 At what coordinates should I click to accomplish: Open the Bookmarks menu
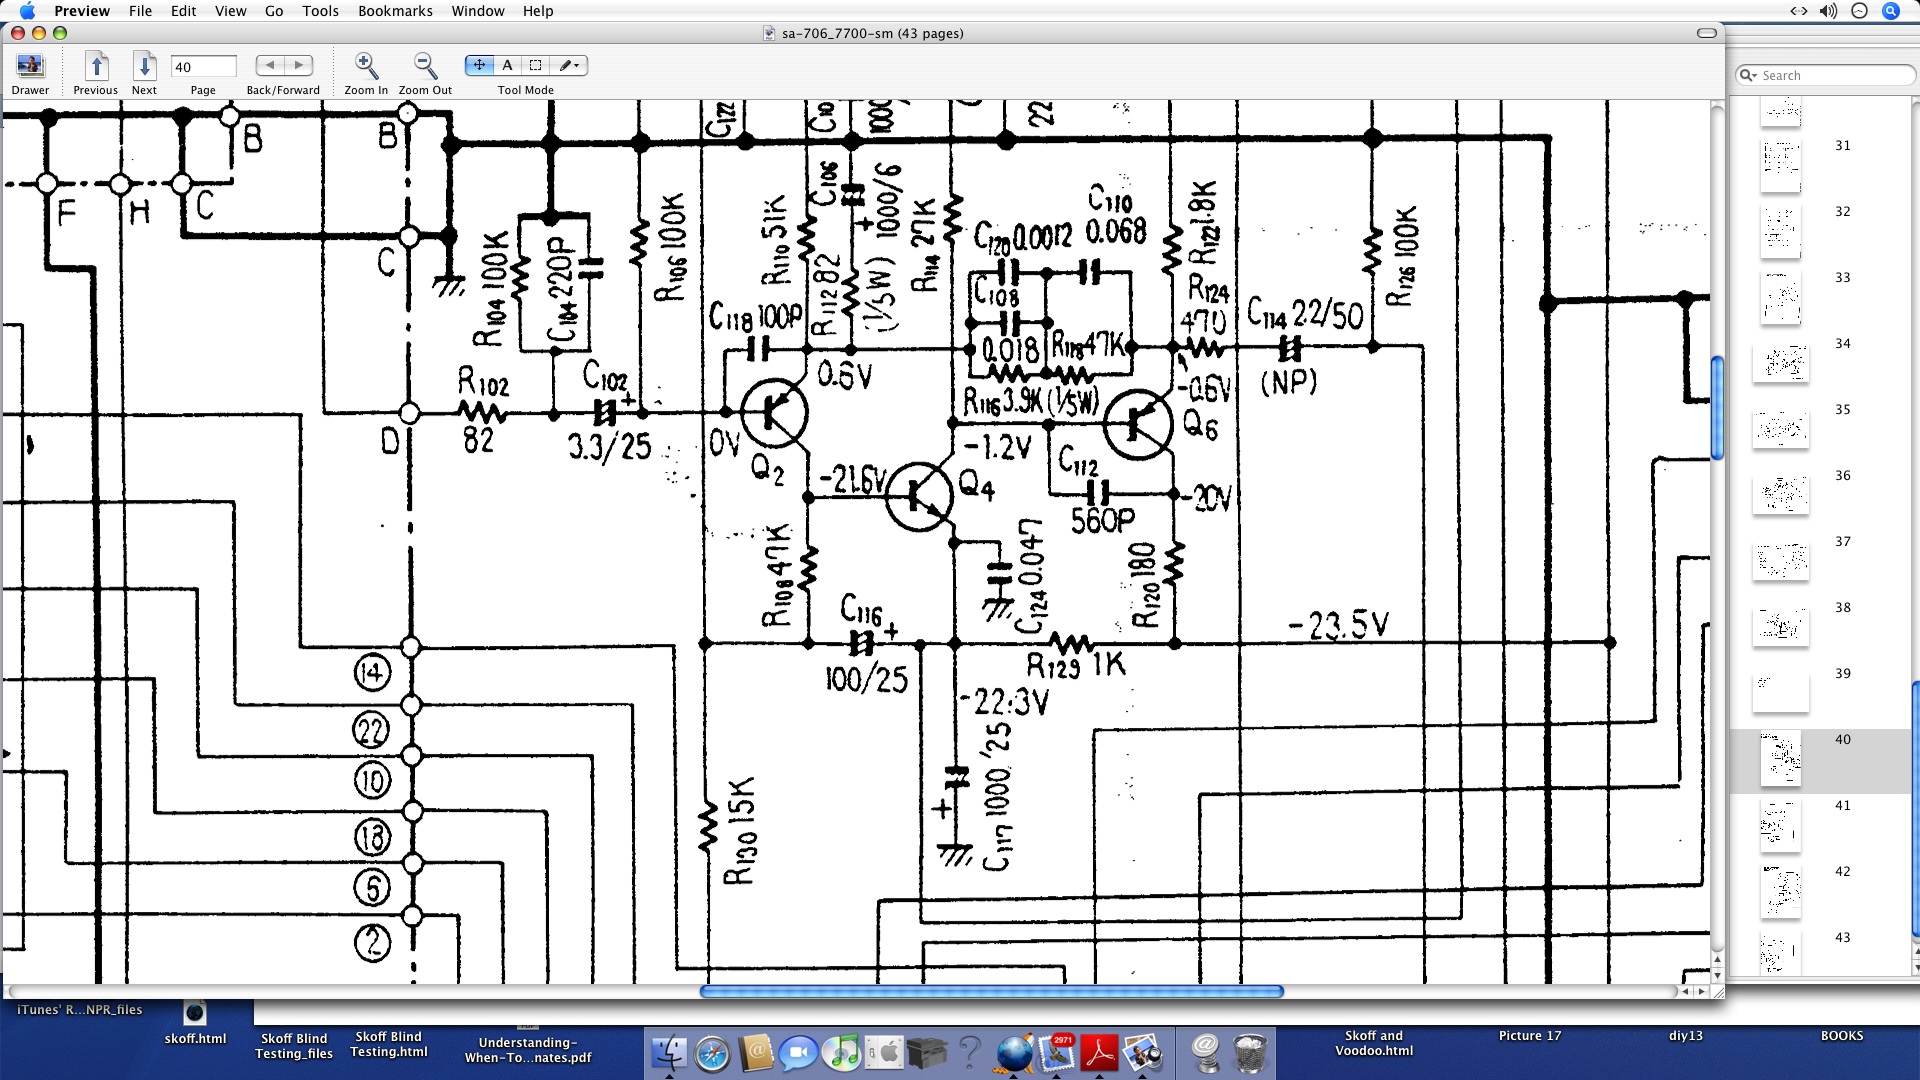395,11
